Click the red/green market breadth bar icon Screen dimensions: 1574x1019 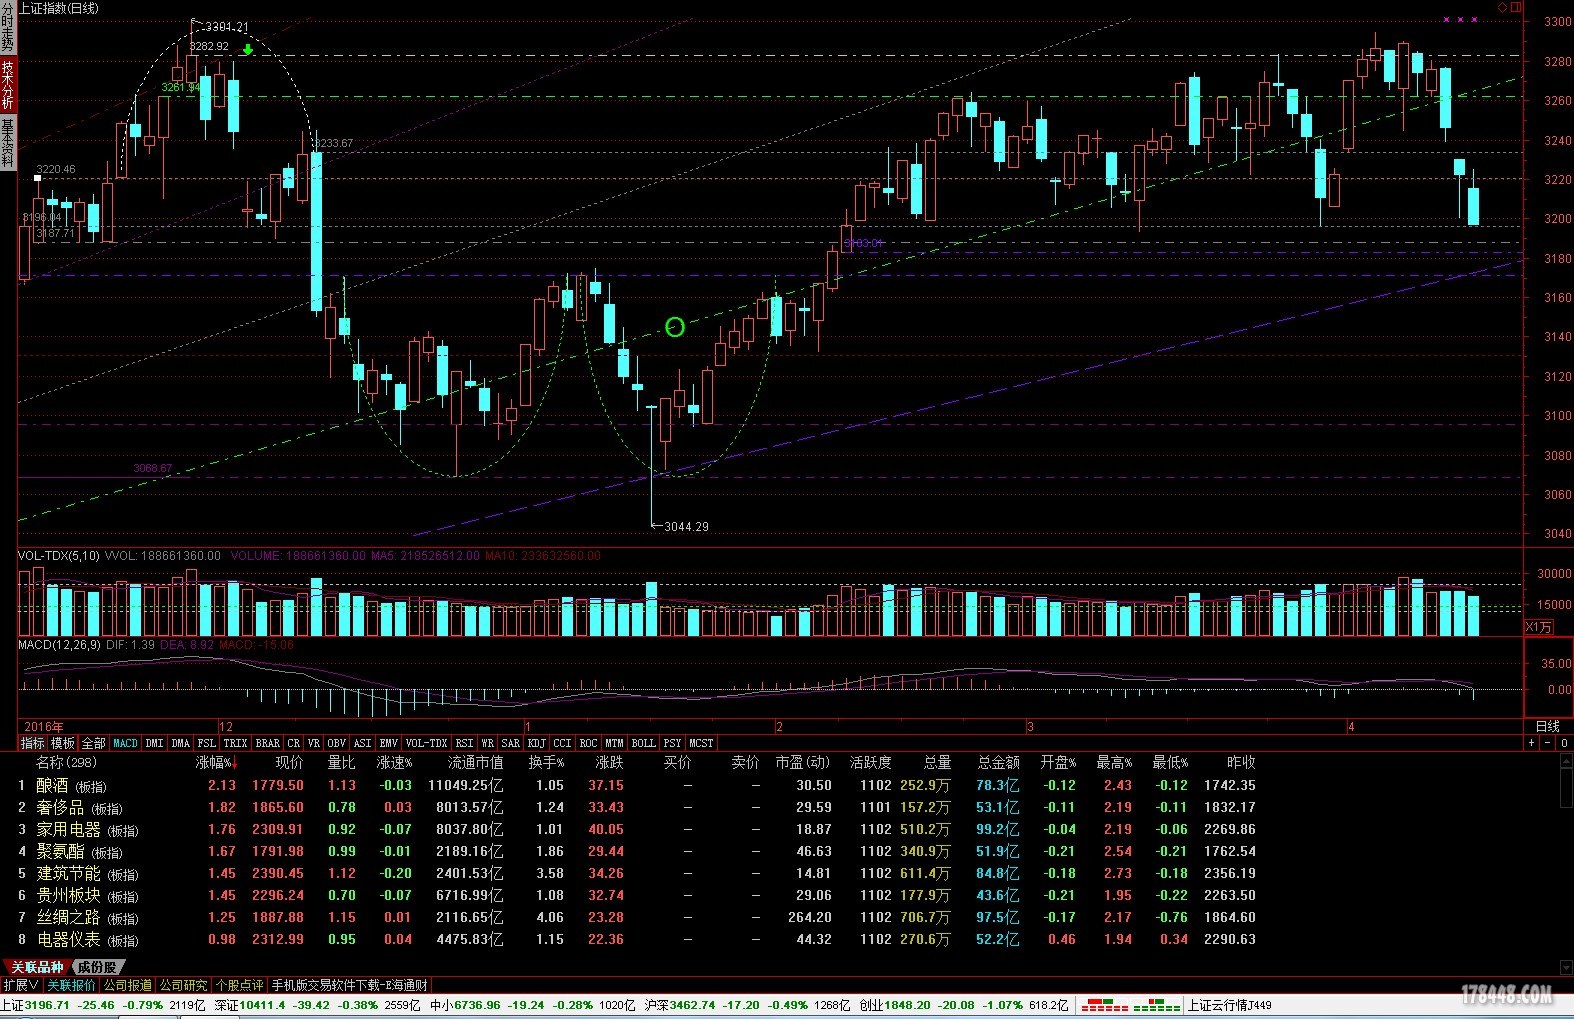[x=1131, y=1005]
